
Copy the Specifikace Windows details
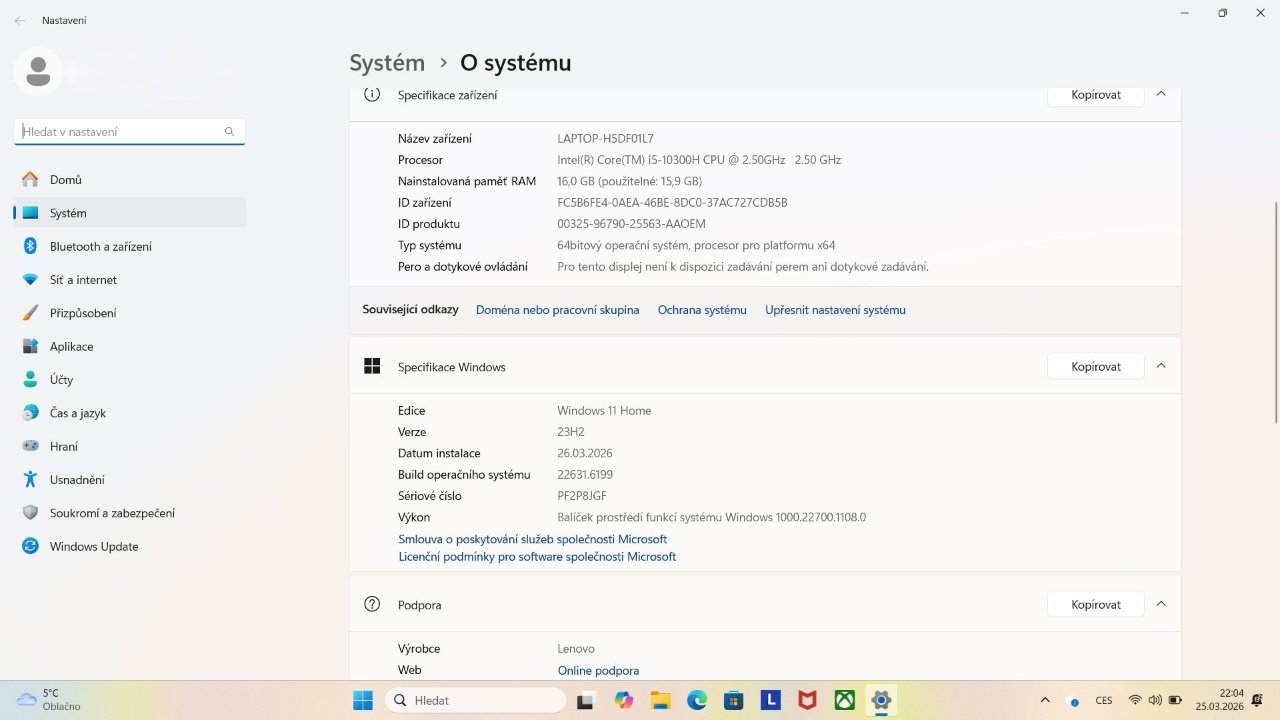point(1095,367)
